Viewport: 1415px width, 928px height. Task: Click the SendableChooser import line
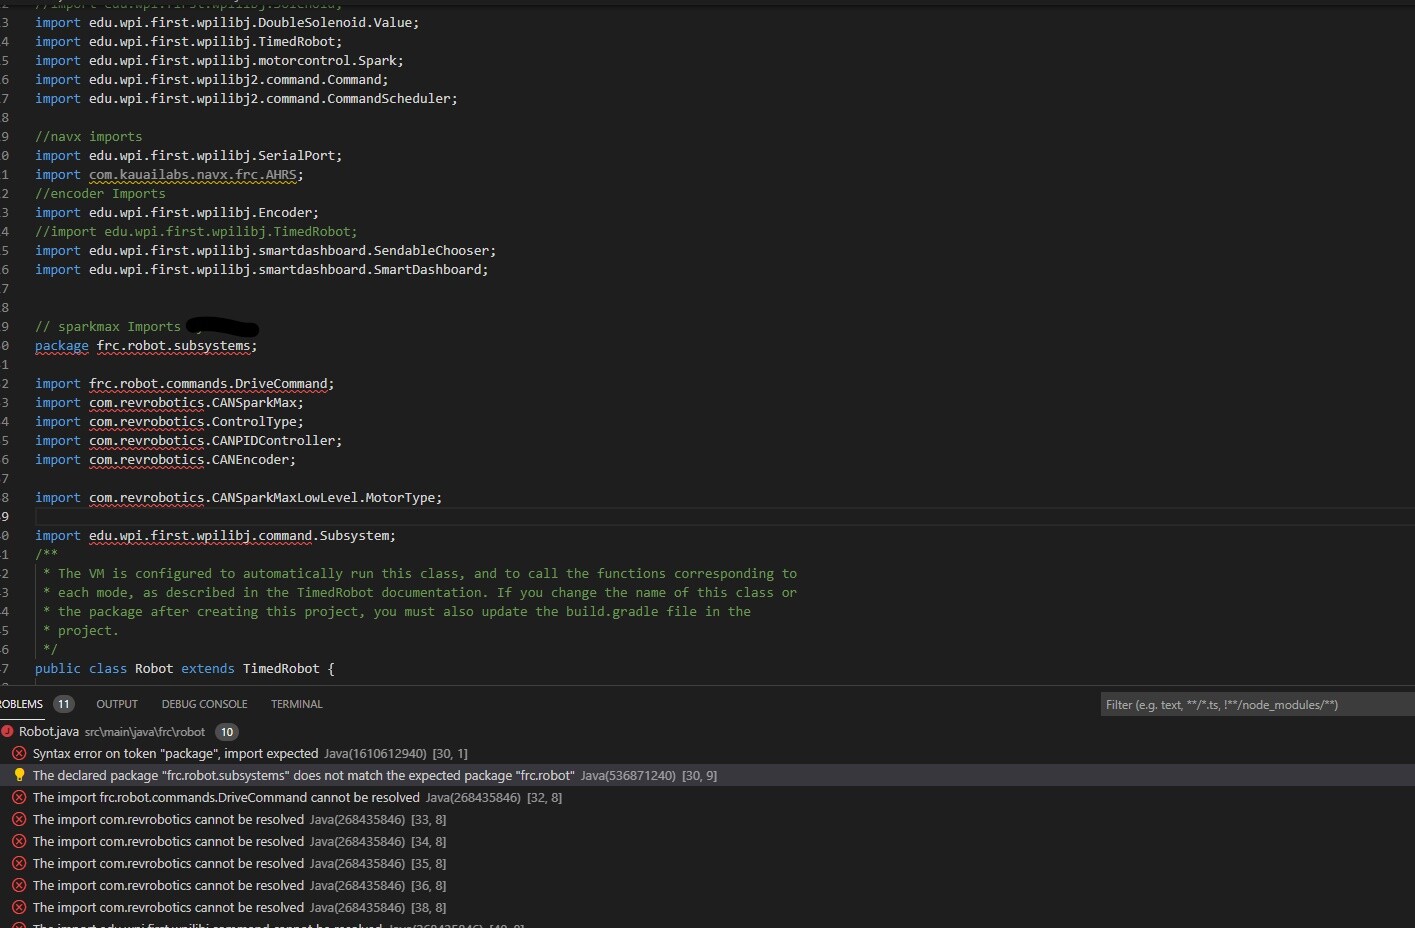click(x=265, y=250)
